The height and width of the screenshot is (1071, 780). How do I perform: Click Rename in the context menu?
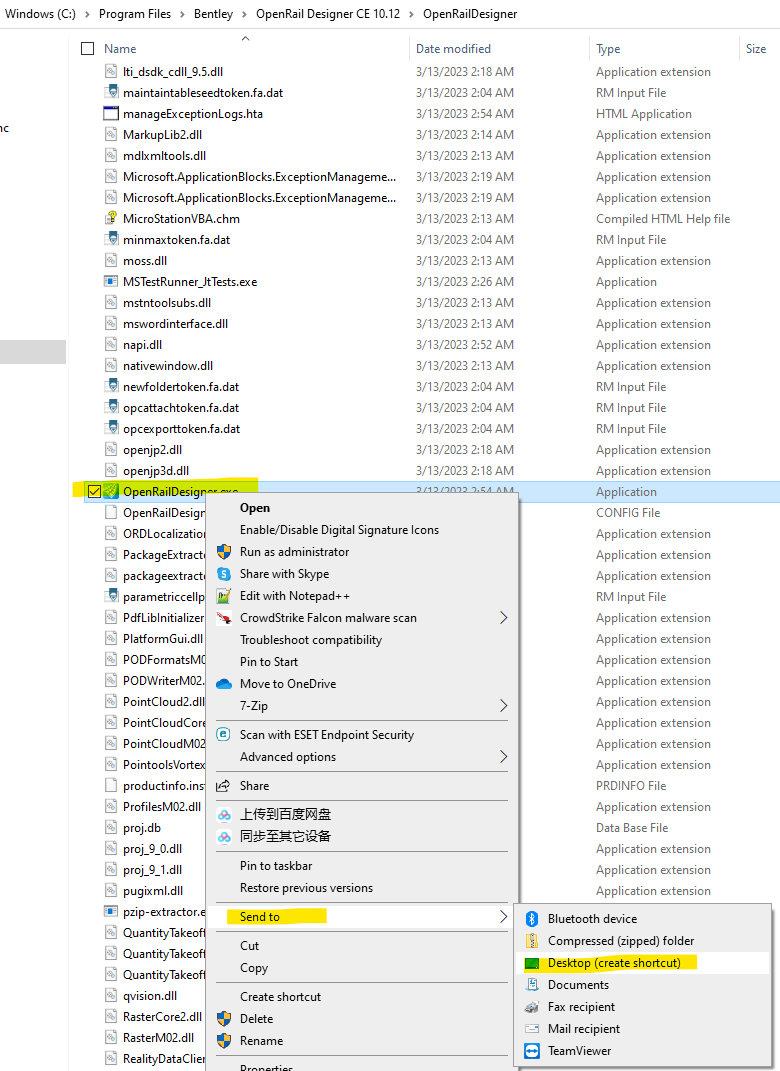click(x=261, y=1040)
